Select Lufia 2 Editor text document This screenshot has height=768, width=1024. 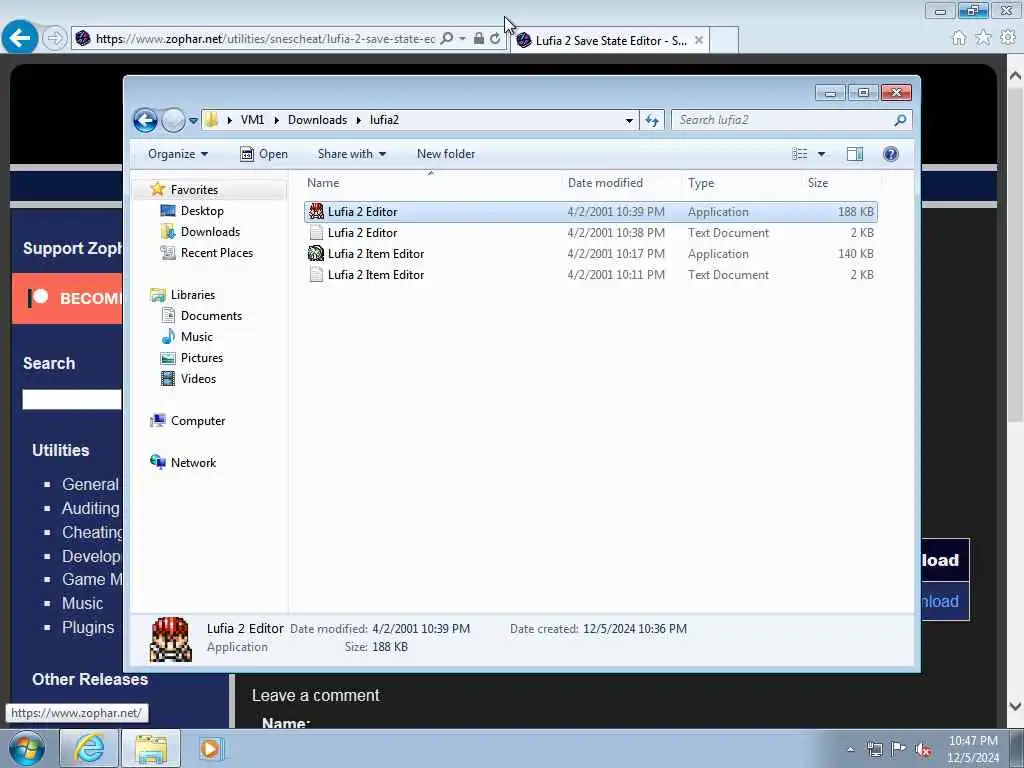590,232
